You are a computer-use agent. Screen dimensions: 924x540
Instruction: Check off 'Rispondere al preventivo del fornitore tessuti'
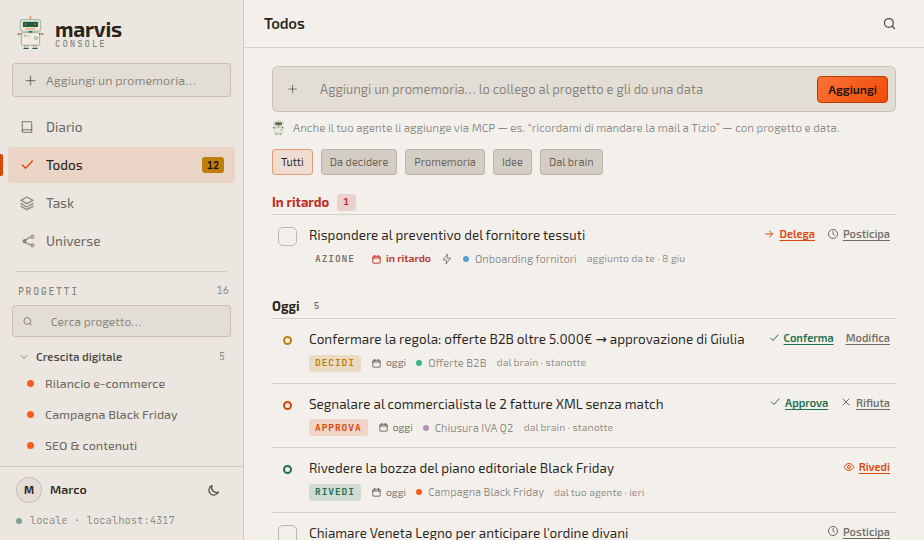[288, 236]
